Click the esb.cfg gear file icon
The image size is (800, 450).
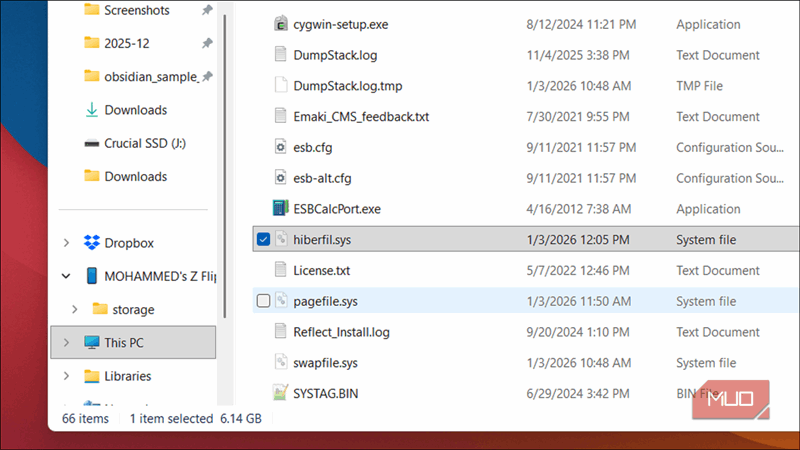coord(281,147)
